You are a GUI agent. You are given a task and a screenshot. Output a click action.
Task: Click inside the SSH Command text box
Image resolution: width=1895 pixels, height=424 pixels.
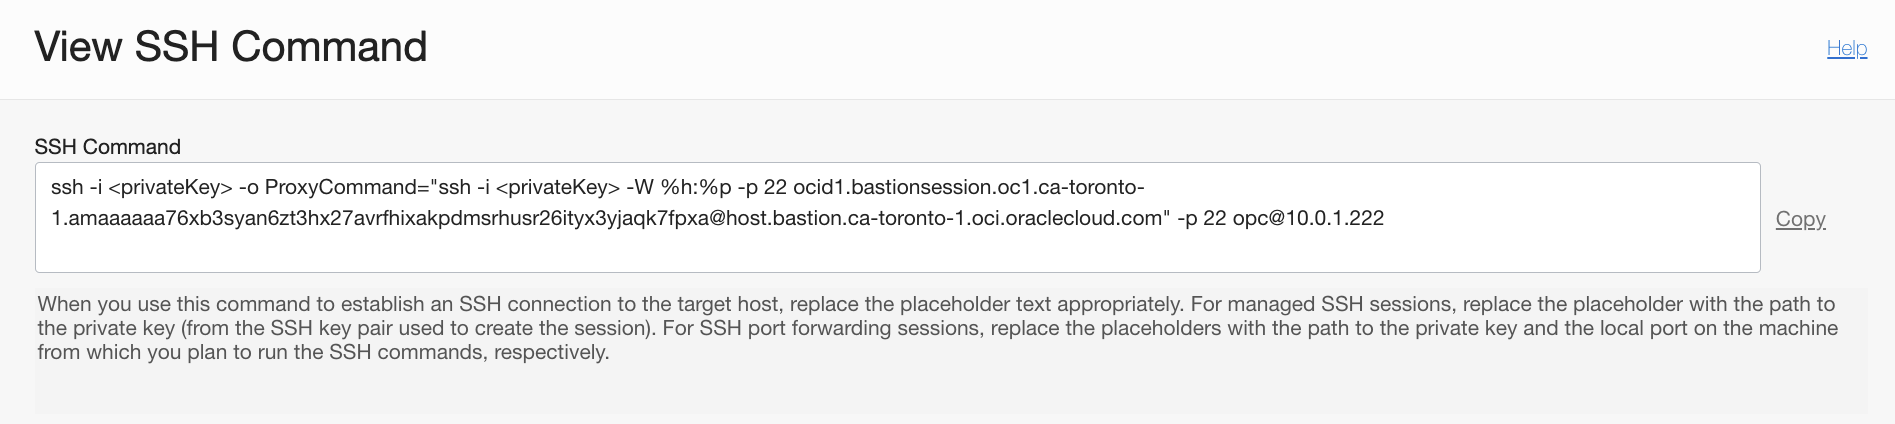(897, 217)
